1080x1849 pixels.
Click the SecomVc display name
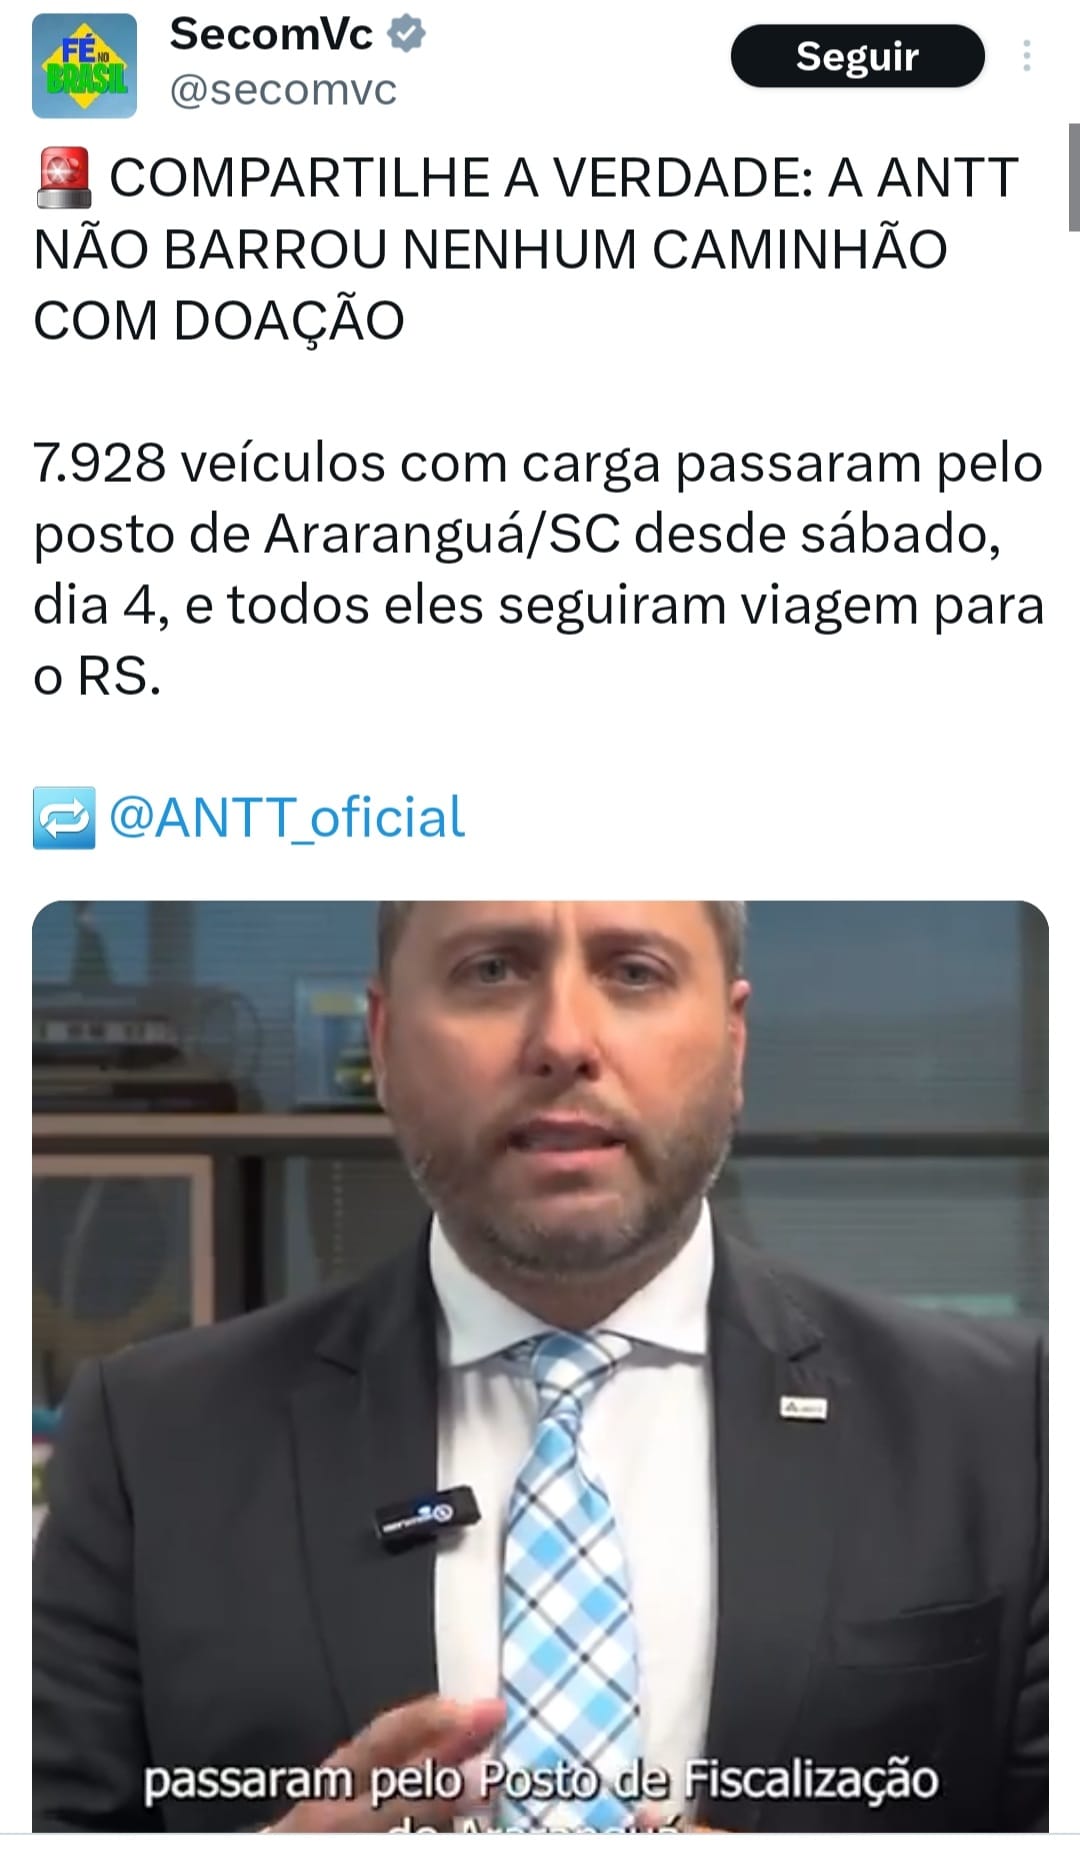click(271, 34)
